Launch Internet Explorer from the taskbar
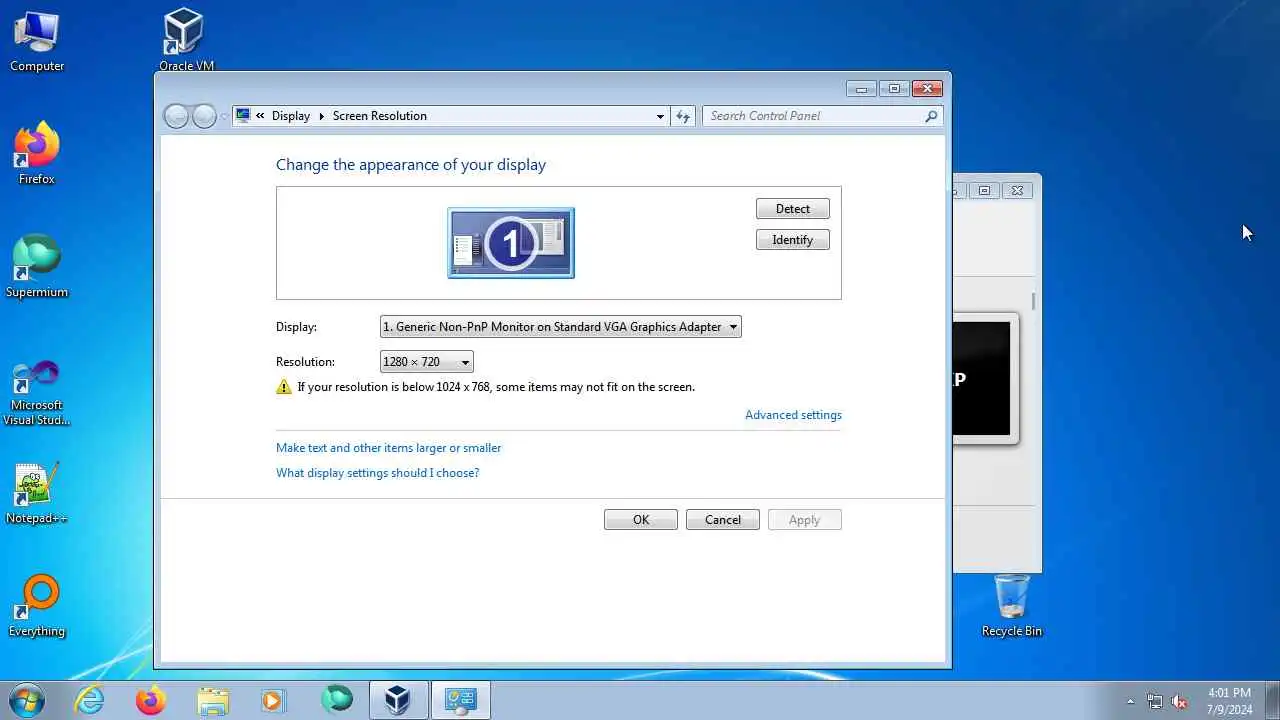 [90, 700]
